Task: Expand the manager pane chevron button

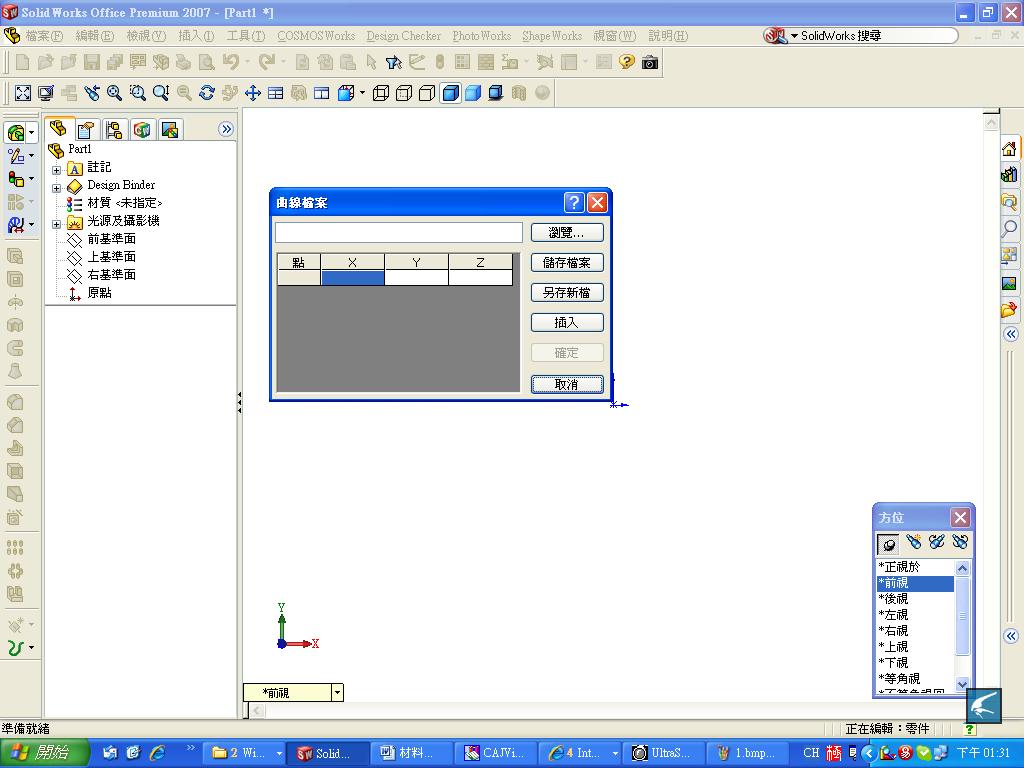Action: click(x=226, y=129)
